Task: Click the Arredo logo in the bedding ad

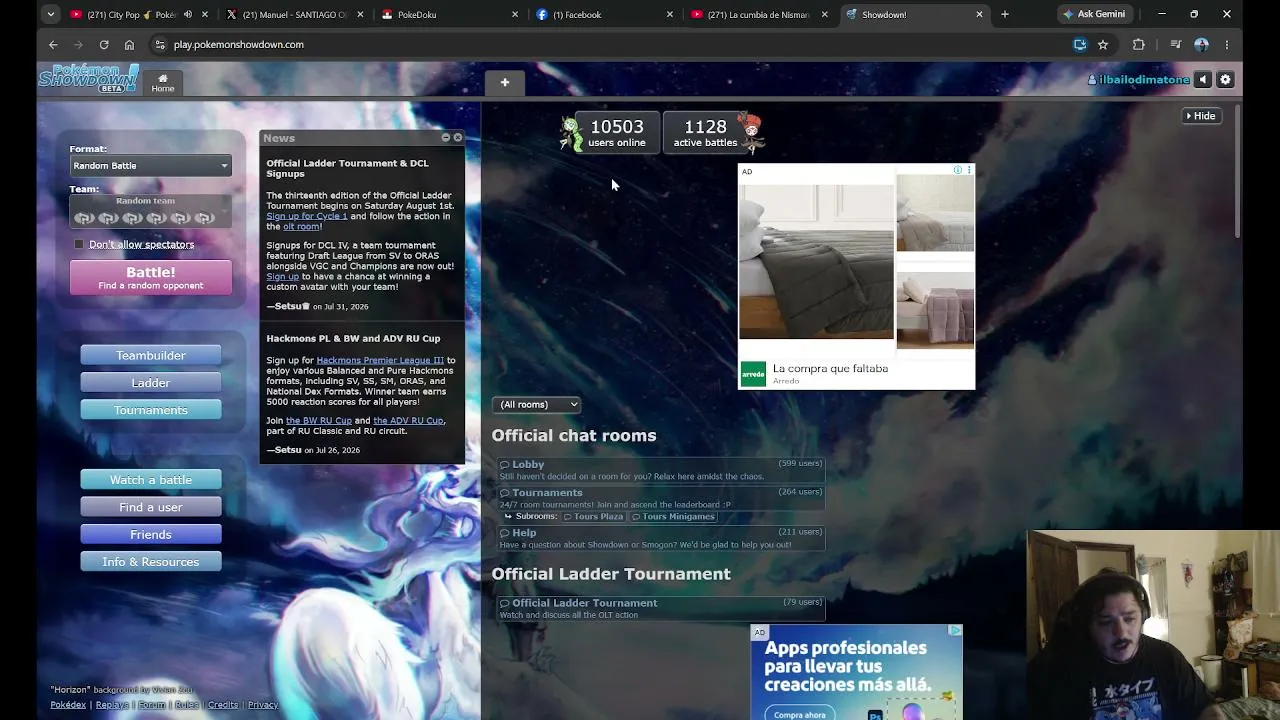Action: pos(753,374)
